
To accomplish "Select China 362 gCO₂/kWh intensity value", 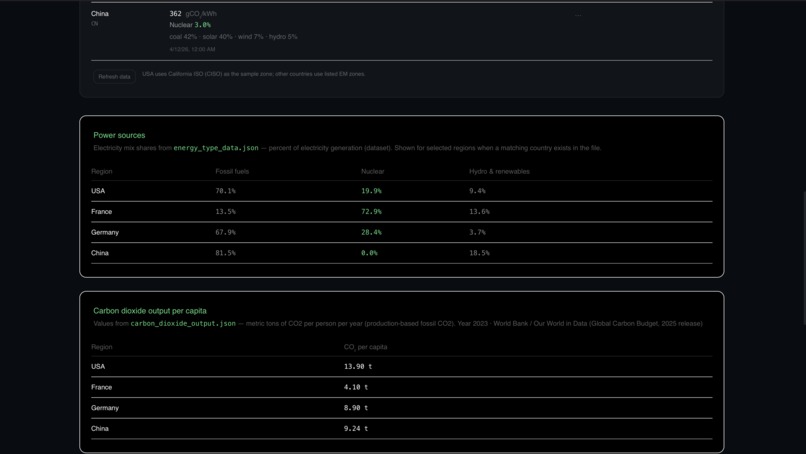I will coord(193,14).
